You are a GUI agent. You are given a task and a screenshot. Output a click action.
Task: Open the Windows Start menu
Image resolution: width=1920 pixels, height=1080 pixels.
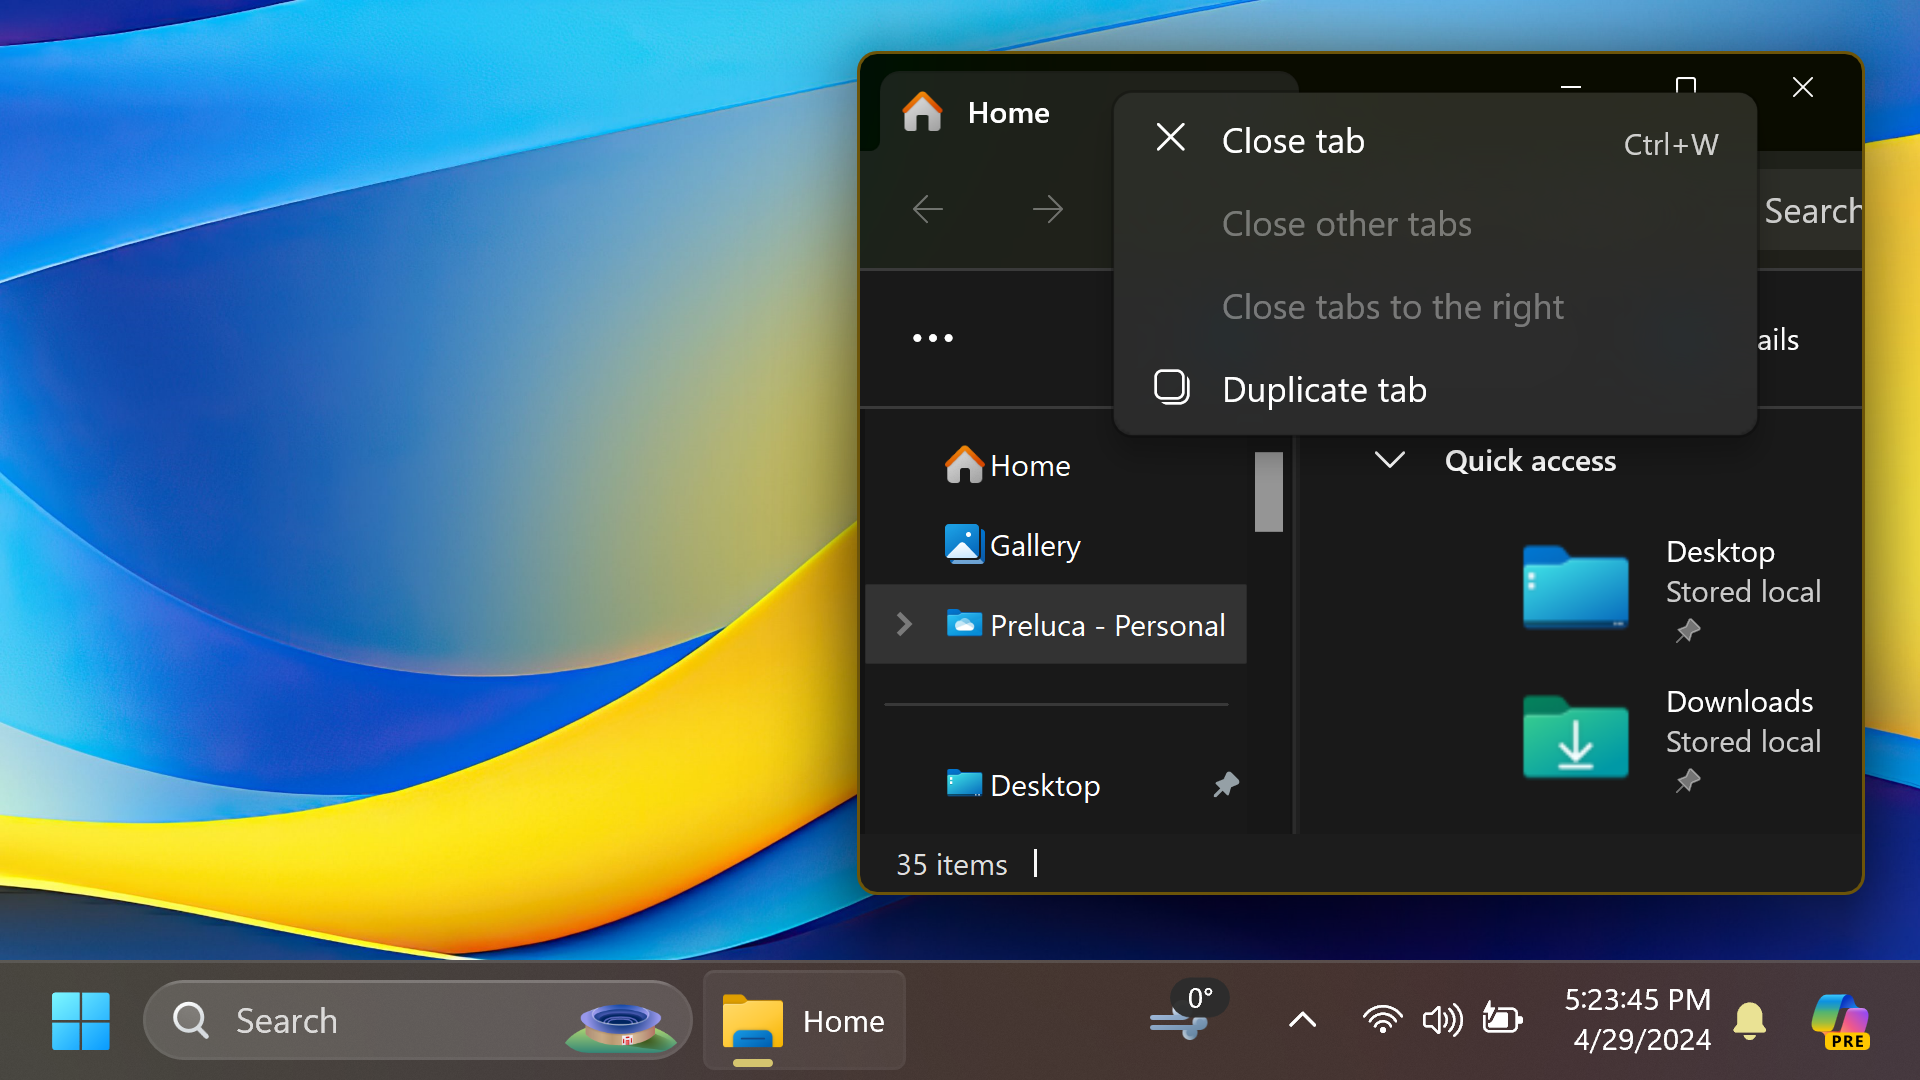[x=81, y=1021]
